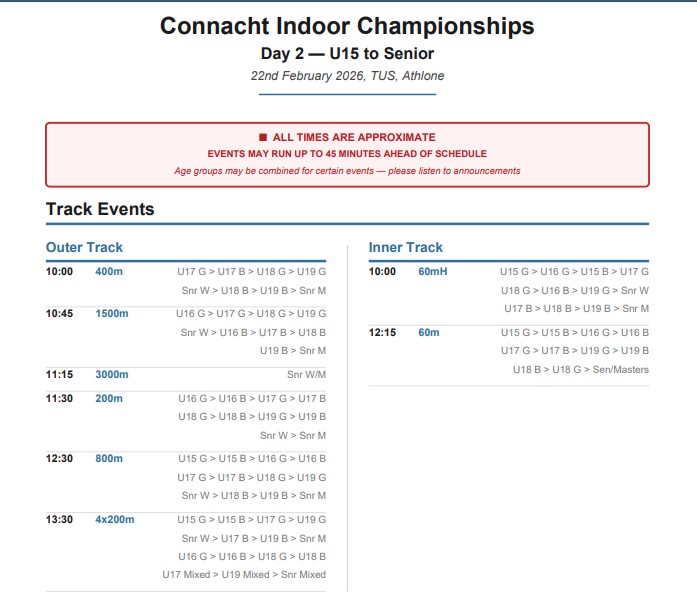Viewport: 697px width, 602px height.
Task: Click the 400m event link
Action: [107, 271]
